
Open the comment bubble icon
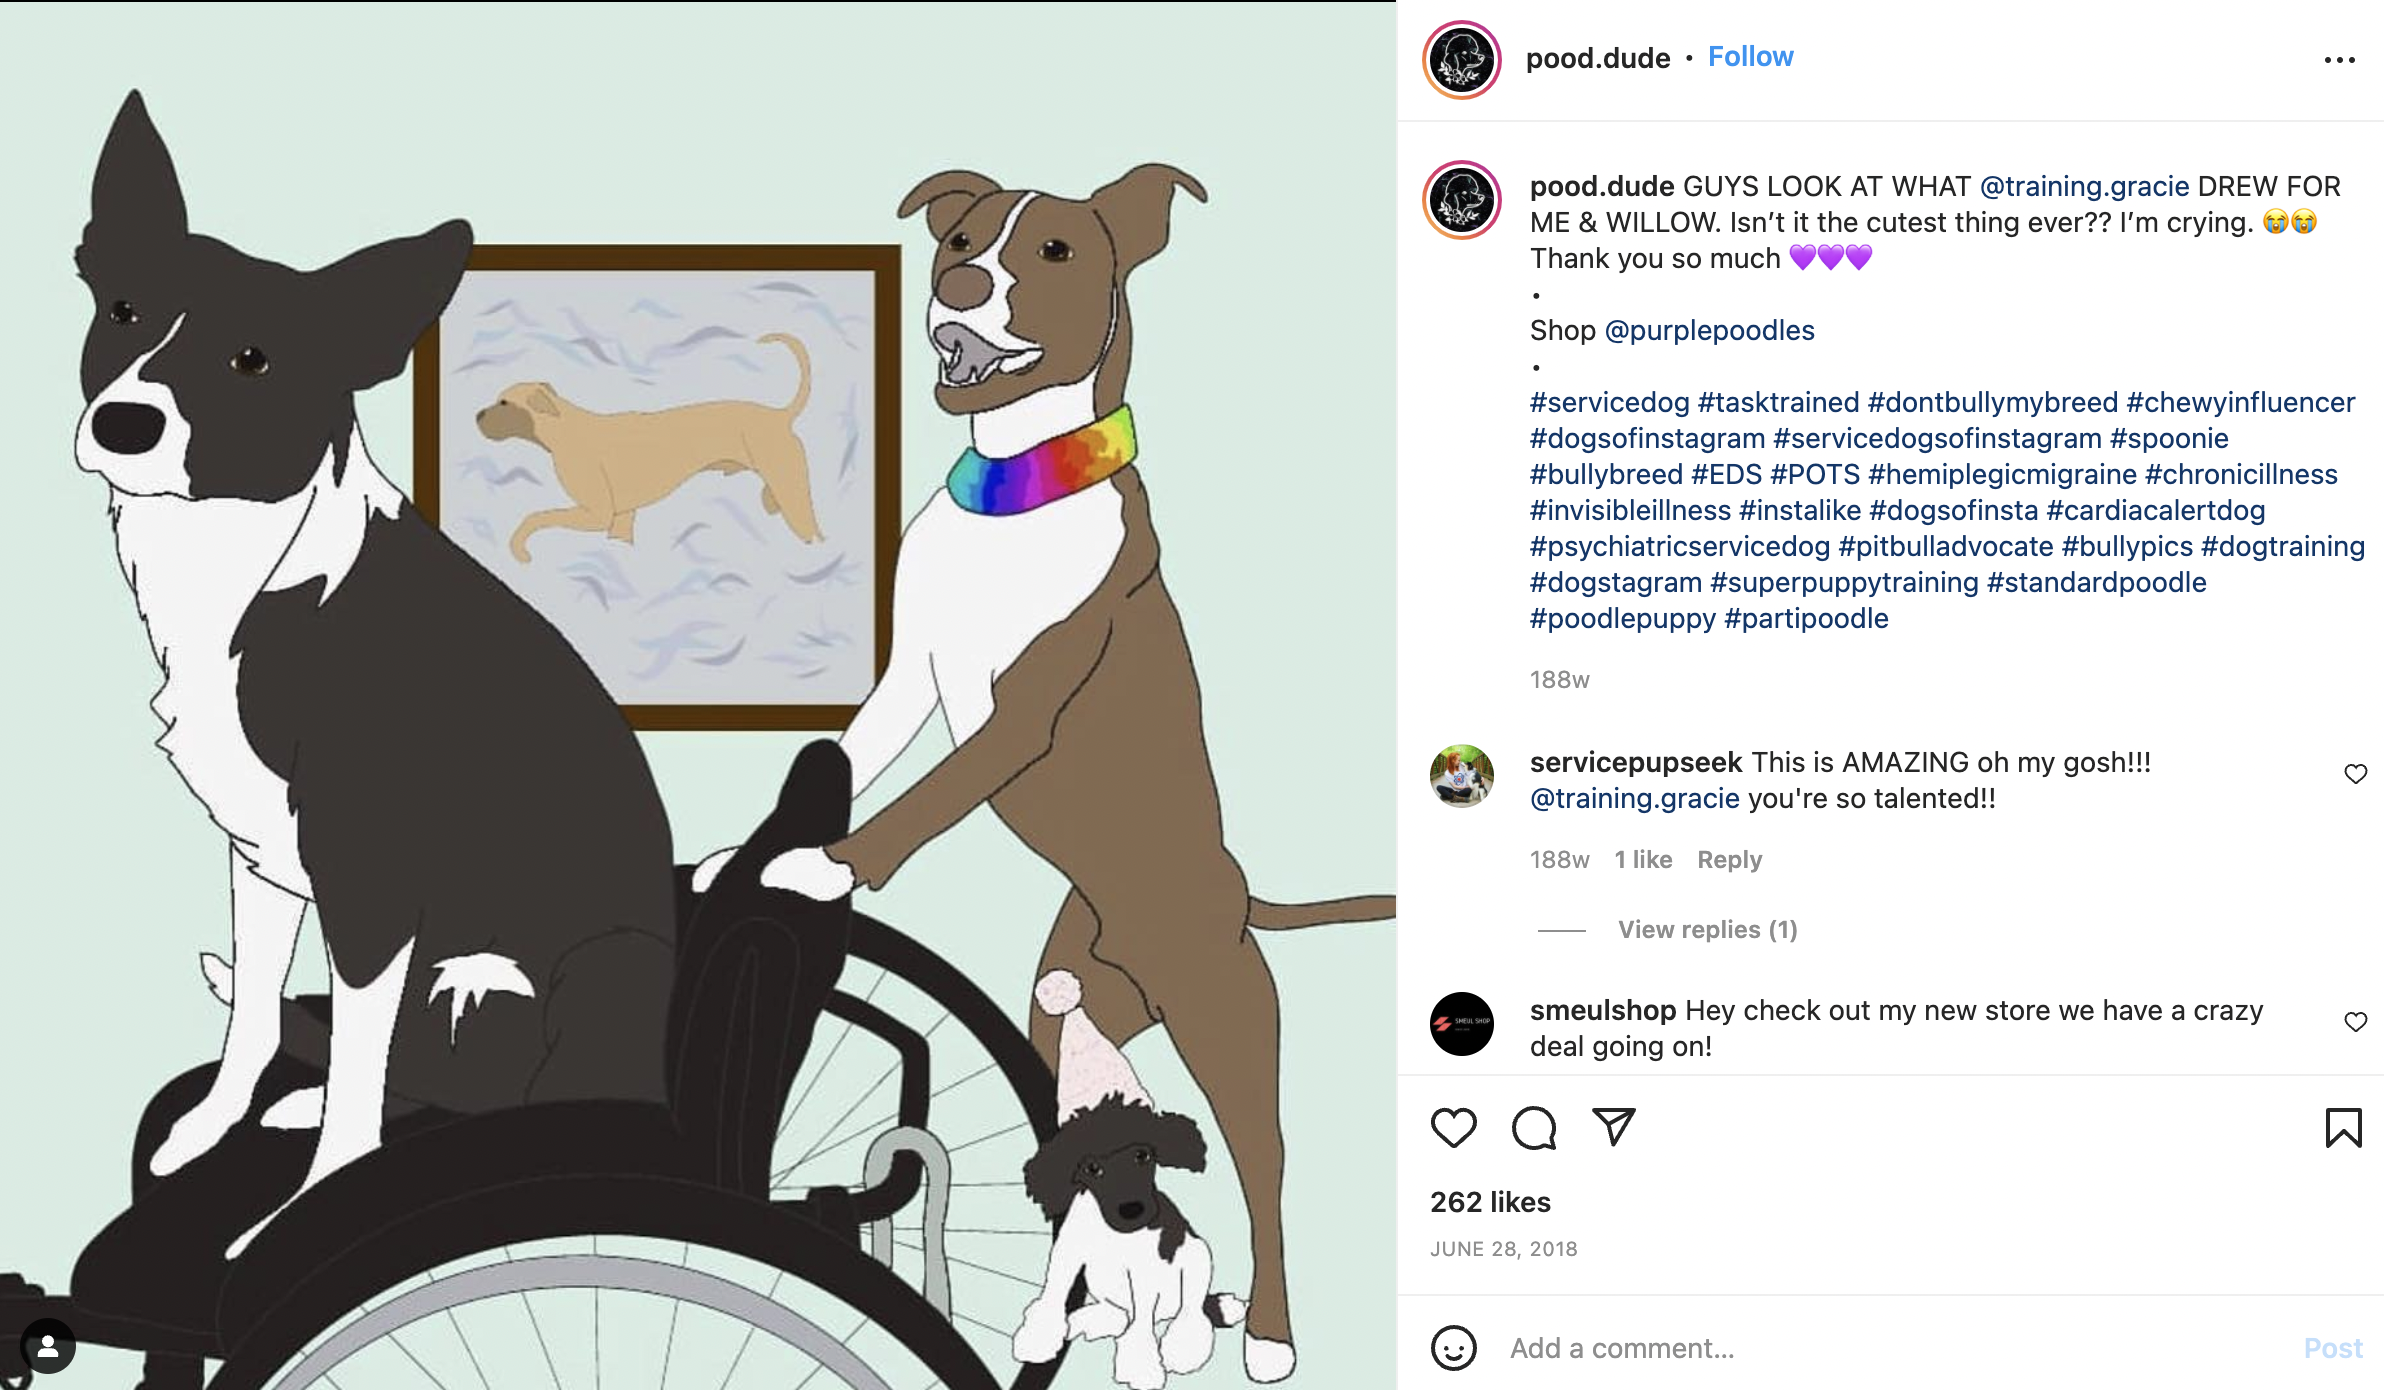click(1533, 1128)
